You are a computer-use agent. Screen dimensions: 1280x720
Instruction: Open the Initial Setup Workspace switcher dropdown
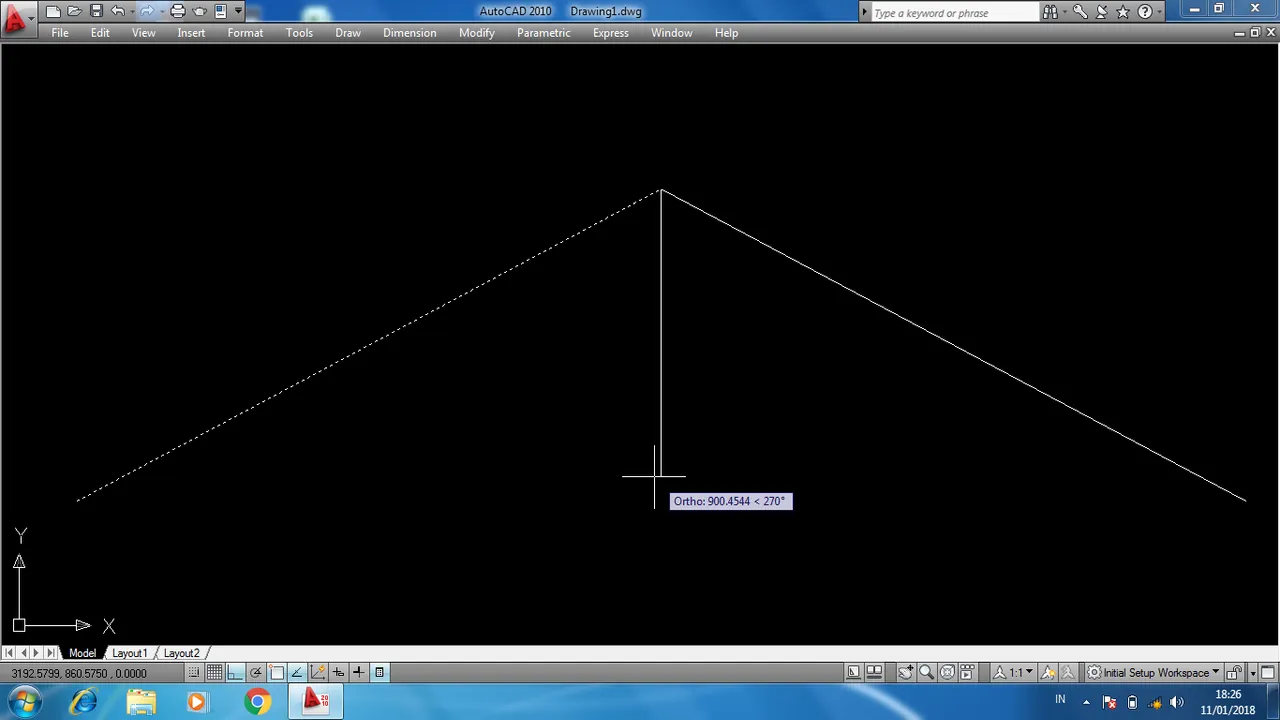(x=1153, y=673)
